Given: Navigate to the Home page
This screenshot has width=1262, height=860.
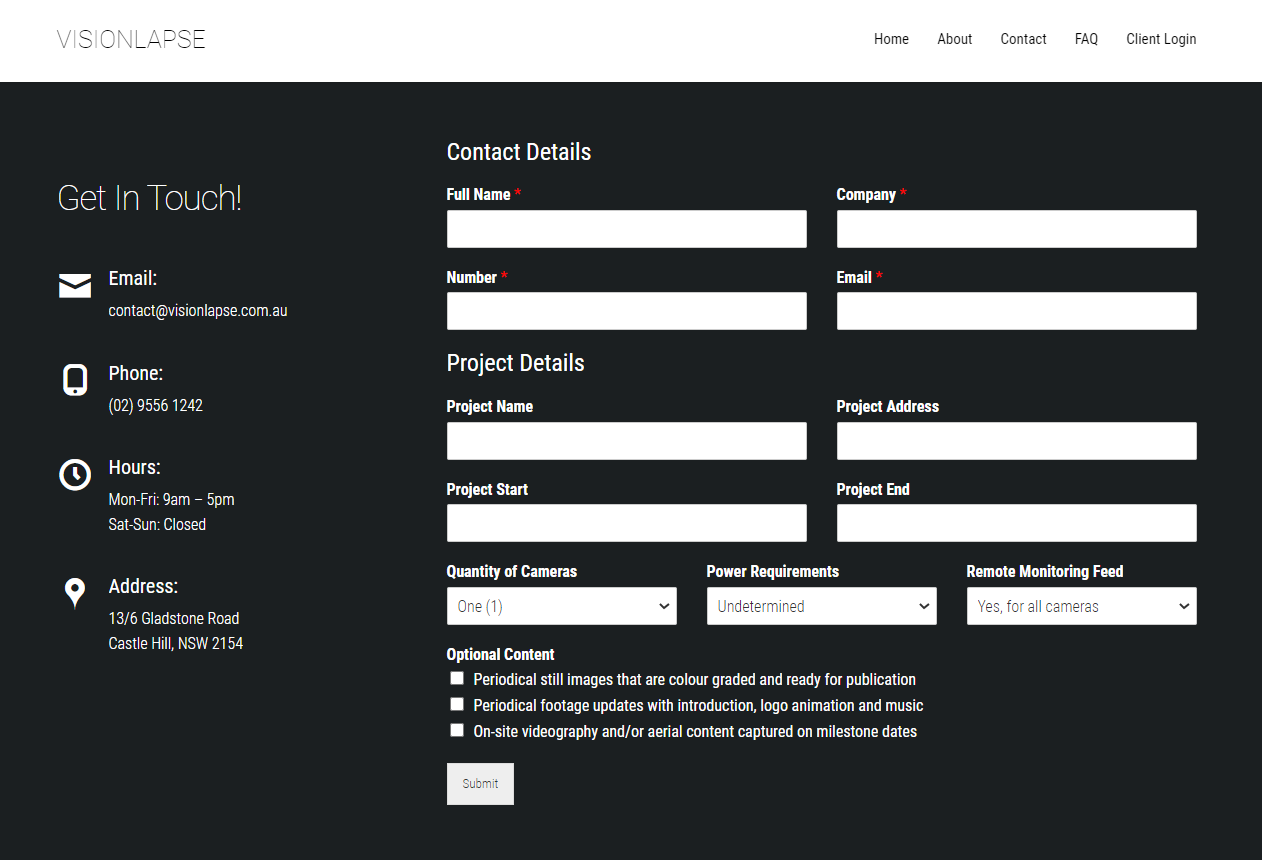Looking at the screenshot, I should coord(891,40).
